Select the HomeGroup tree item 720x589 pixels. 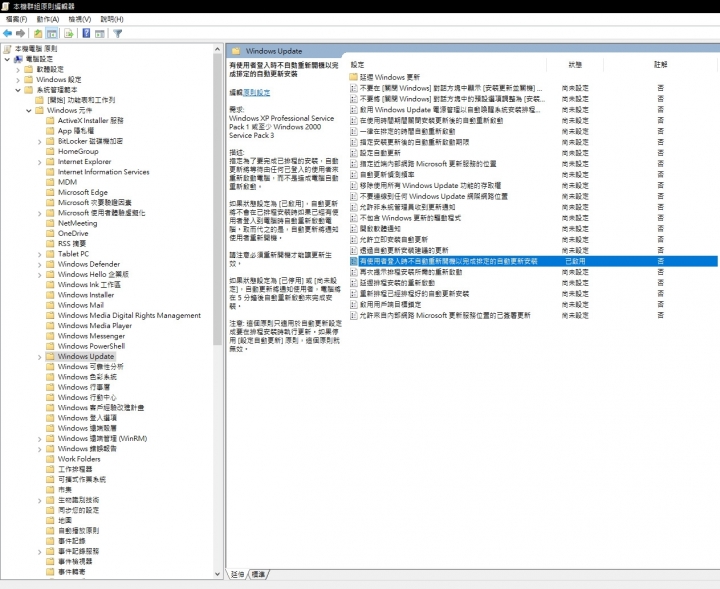pyautogui.click(x=78, y=151)
